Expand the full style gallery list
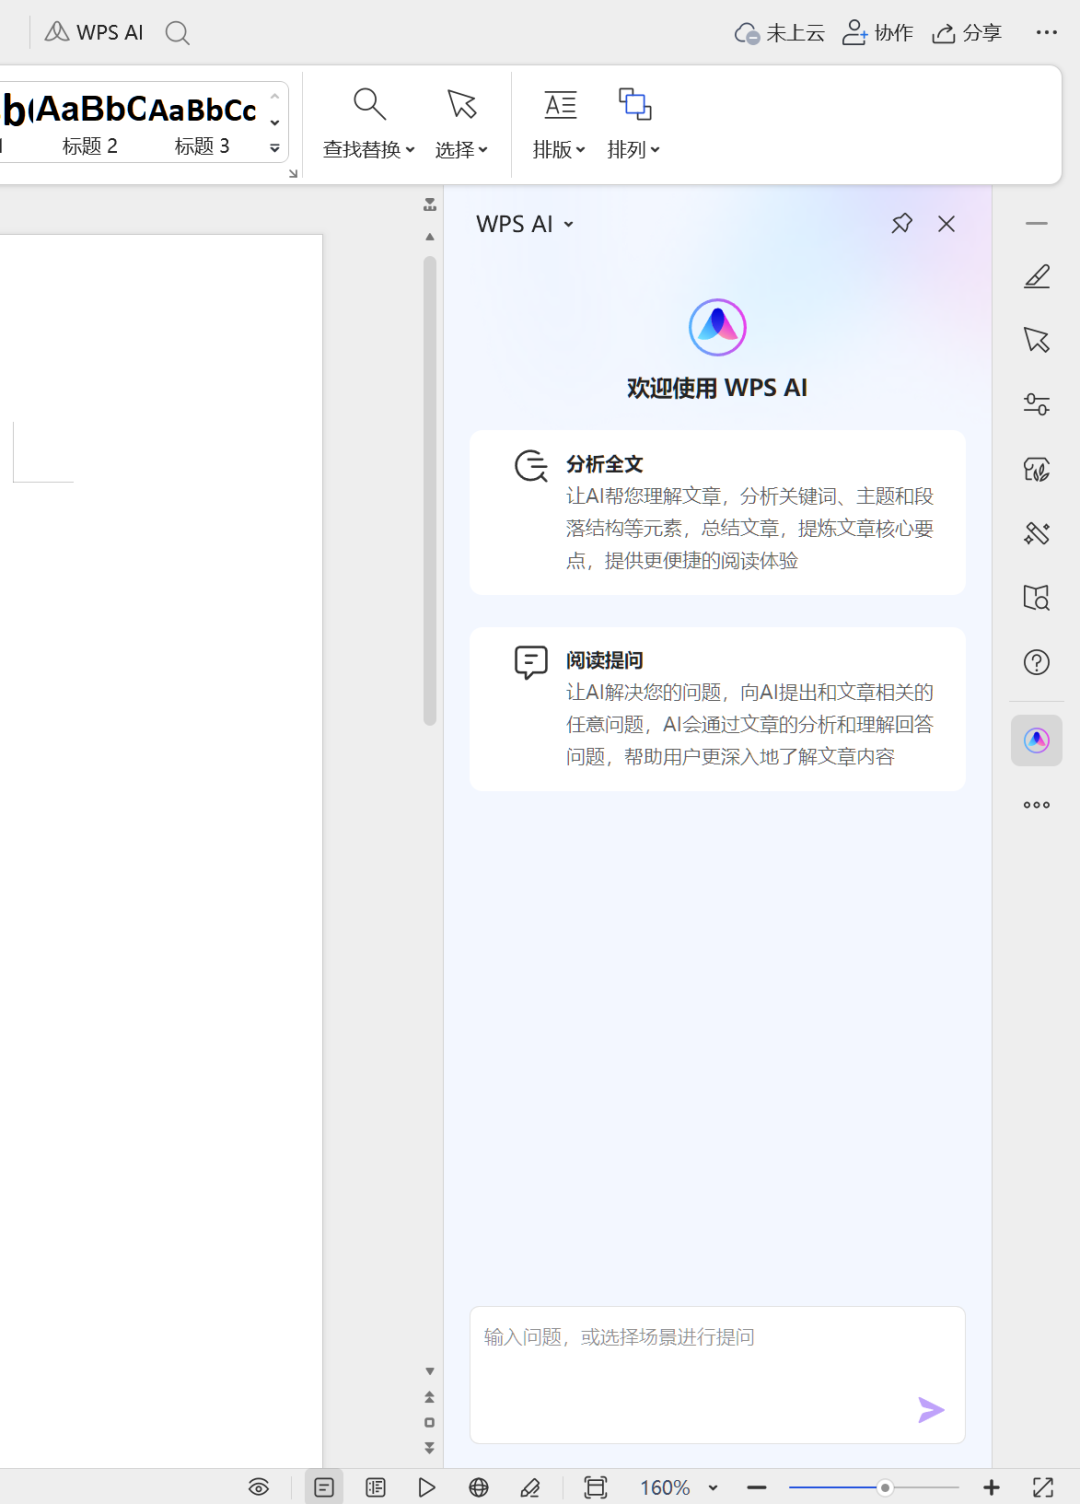 pos(275,148)
